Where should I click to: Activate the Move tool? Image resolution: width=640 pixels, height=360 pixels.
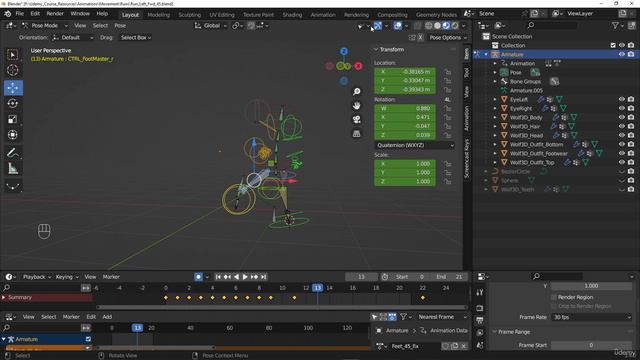13,87
